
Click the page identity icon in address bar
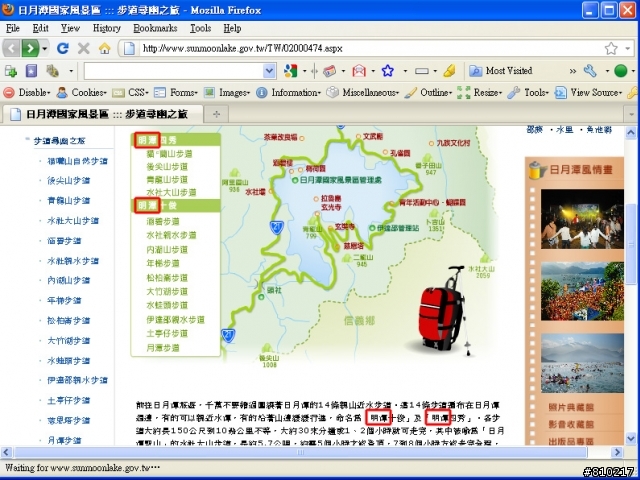(129, 49)
